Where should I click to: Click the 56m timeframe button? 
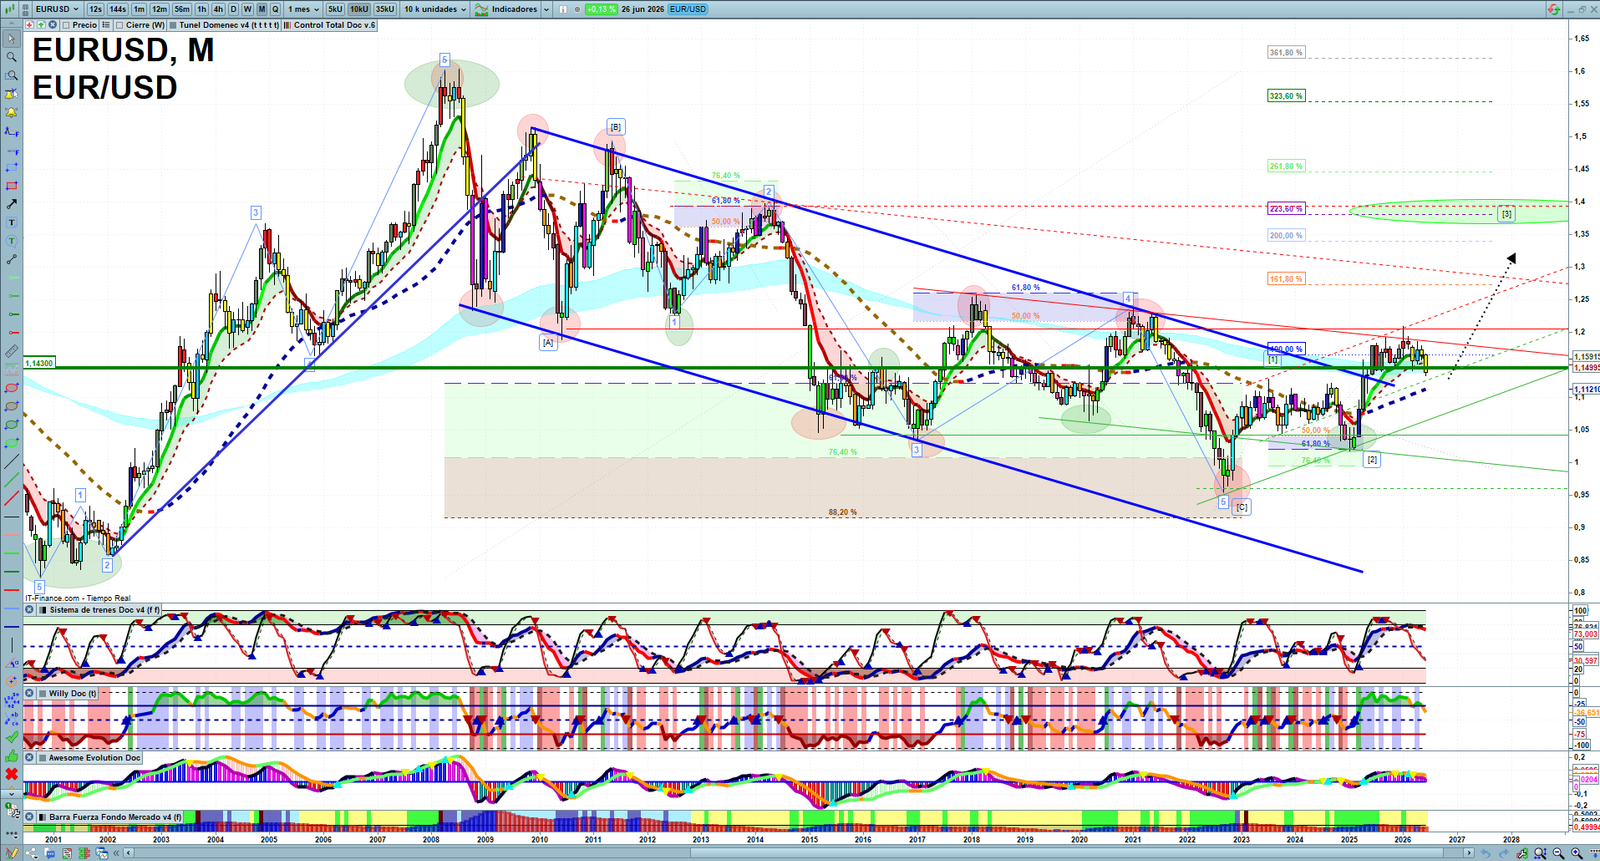pyautogui.click(x=181, y=9)
